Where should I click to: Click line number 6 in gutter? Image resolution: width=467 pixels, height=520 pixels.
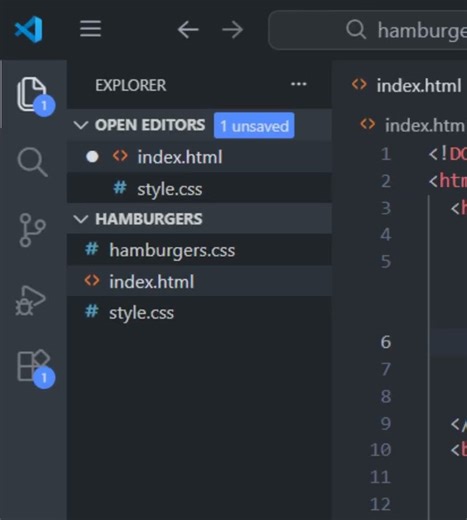point(386,342)
